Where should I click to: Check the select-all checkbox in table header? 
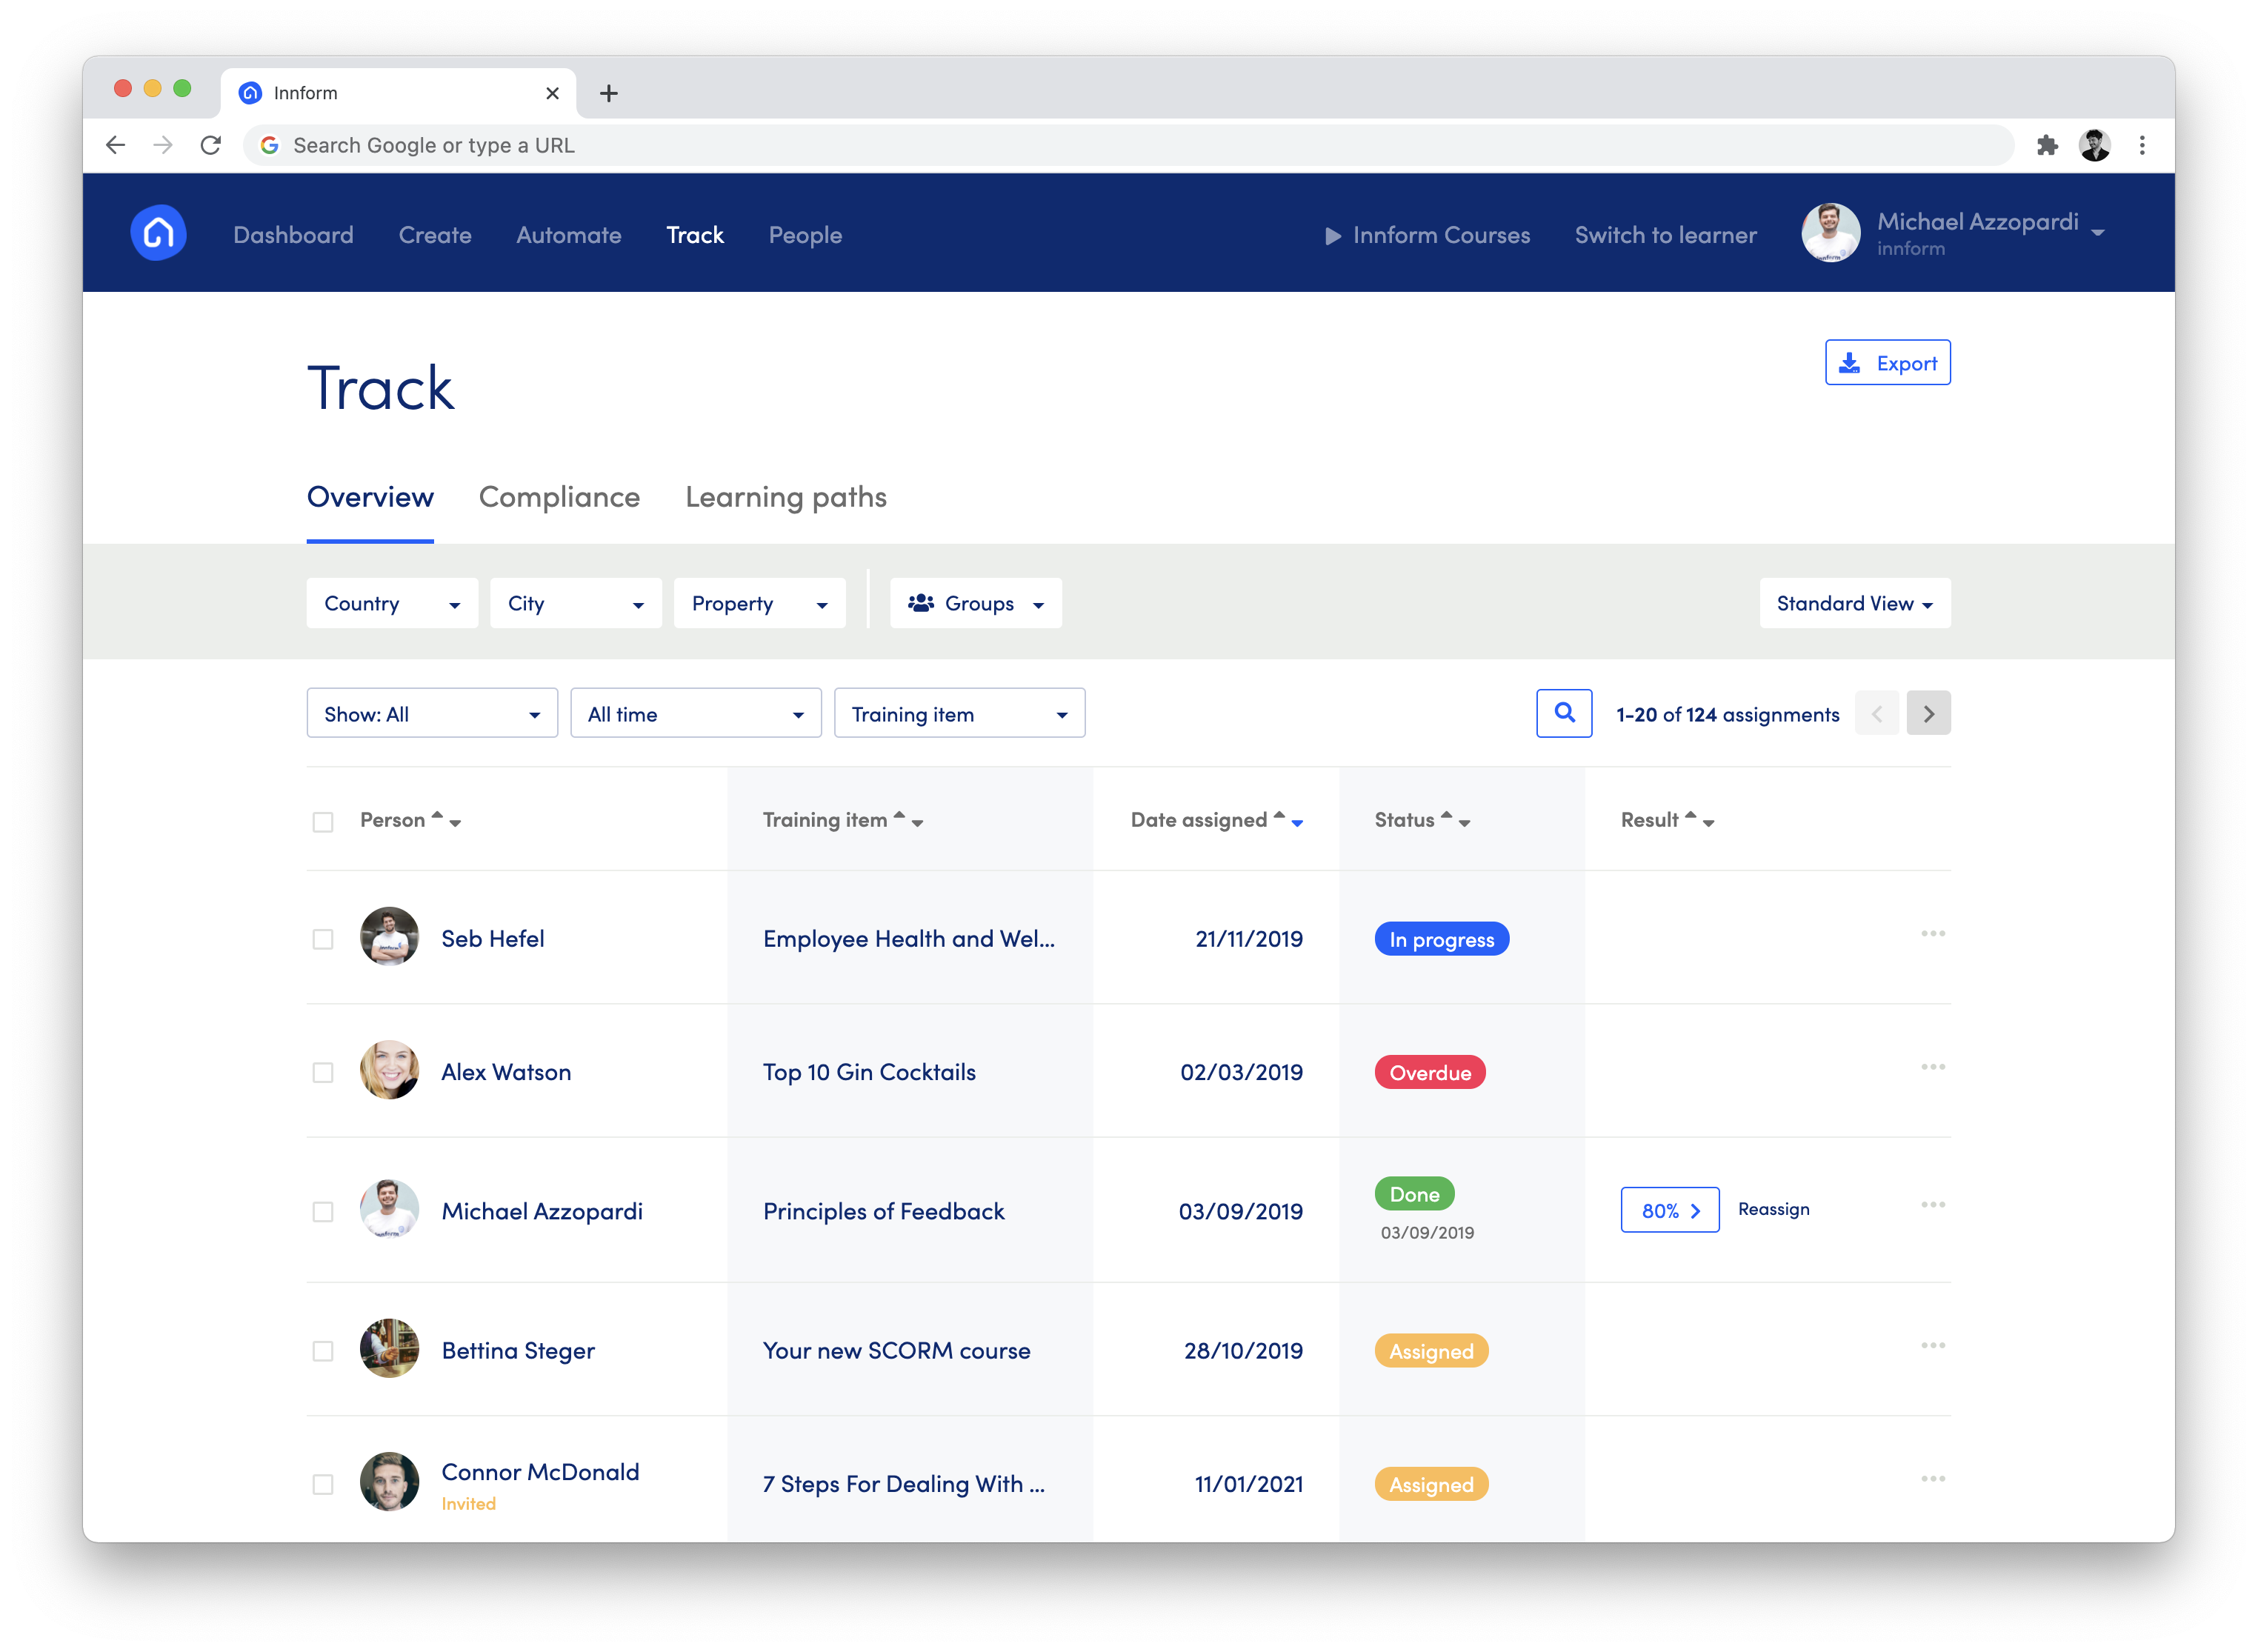(323, 822)
